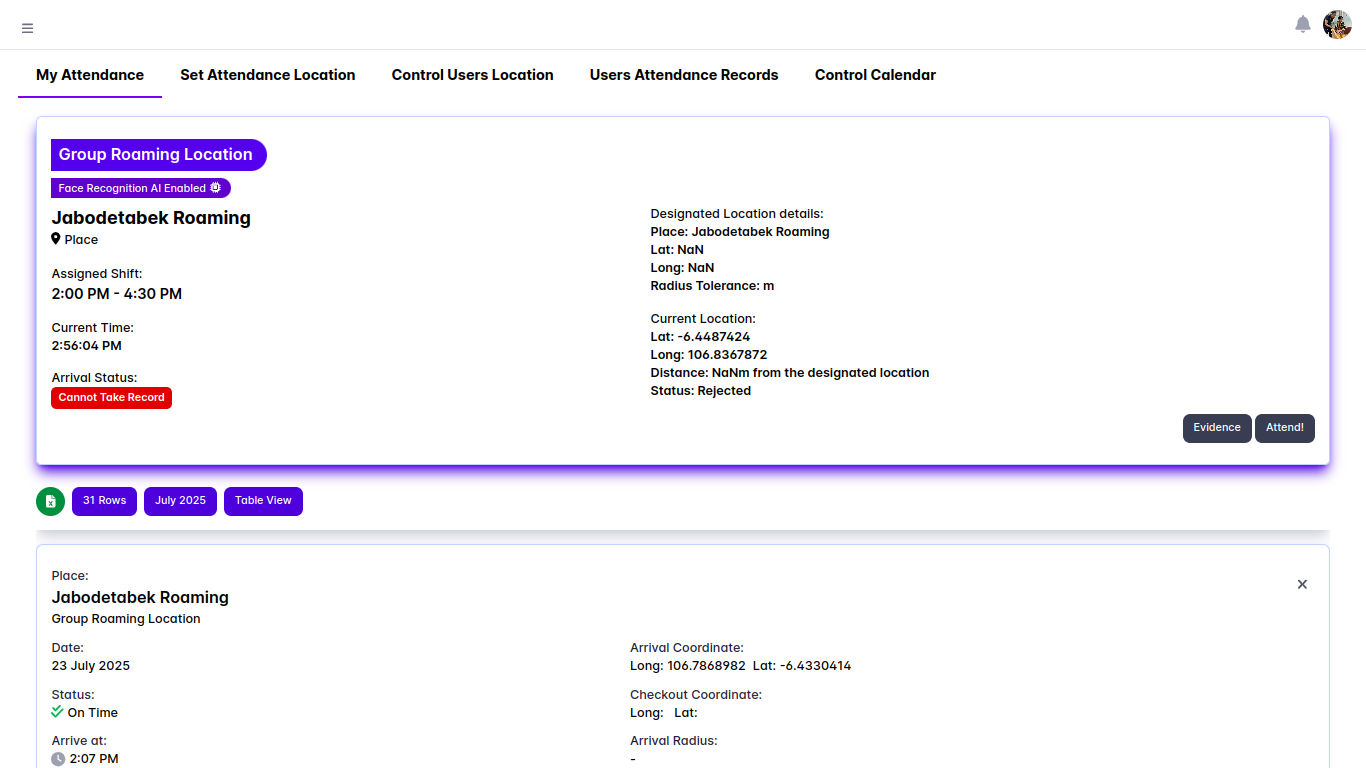Open the July 2025 month picker
1366x768 pixels.
[180, 501]
